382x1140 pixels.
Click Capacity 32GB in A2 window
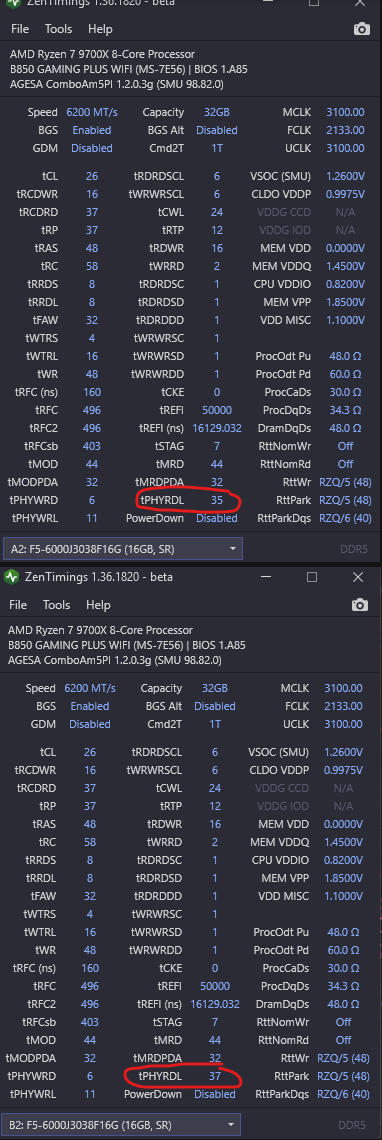coord(217,113)
